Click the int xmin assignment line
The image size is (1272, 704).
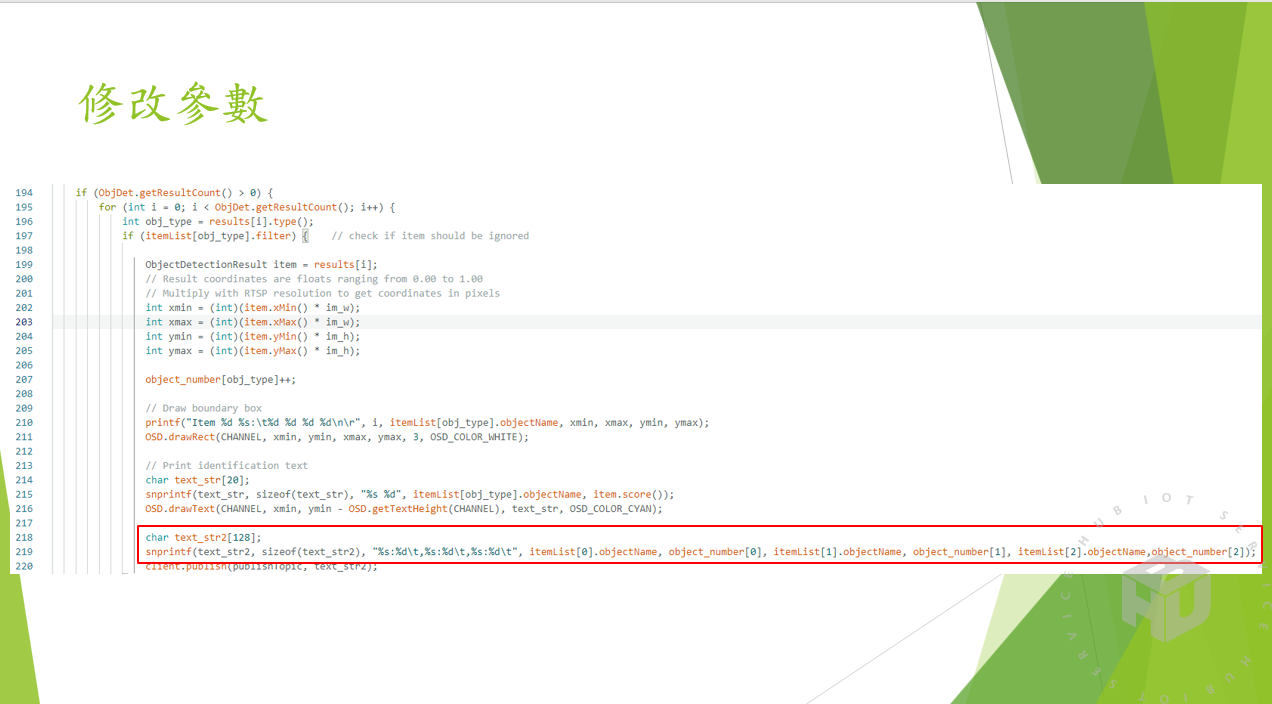(253, 308)
